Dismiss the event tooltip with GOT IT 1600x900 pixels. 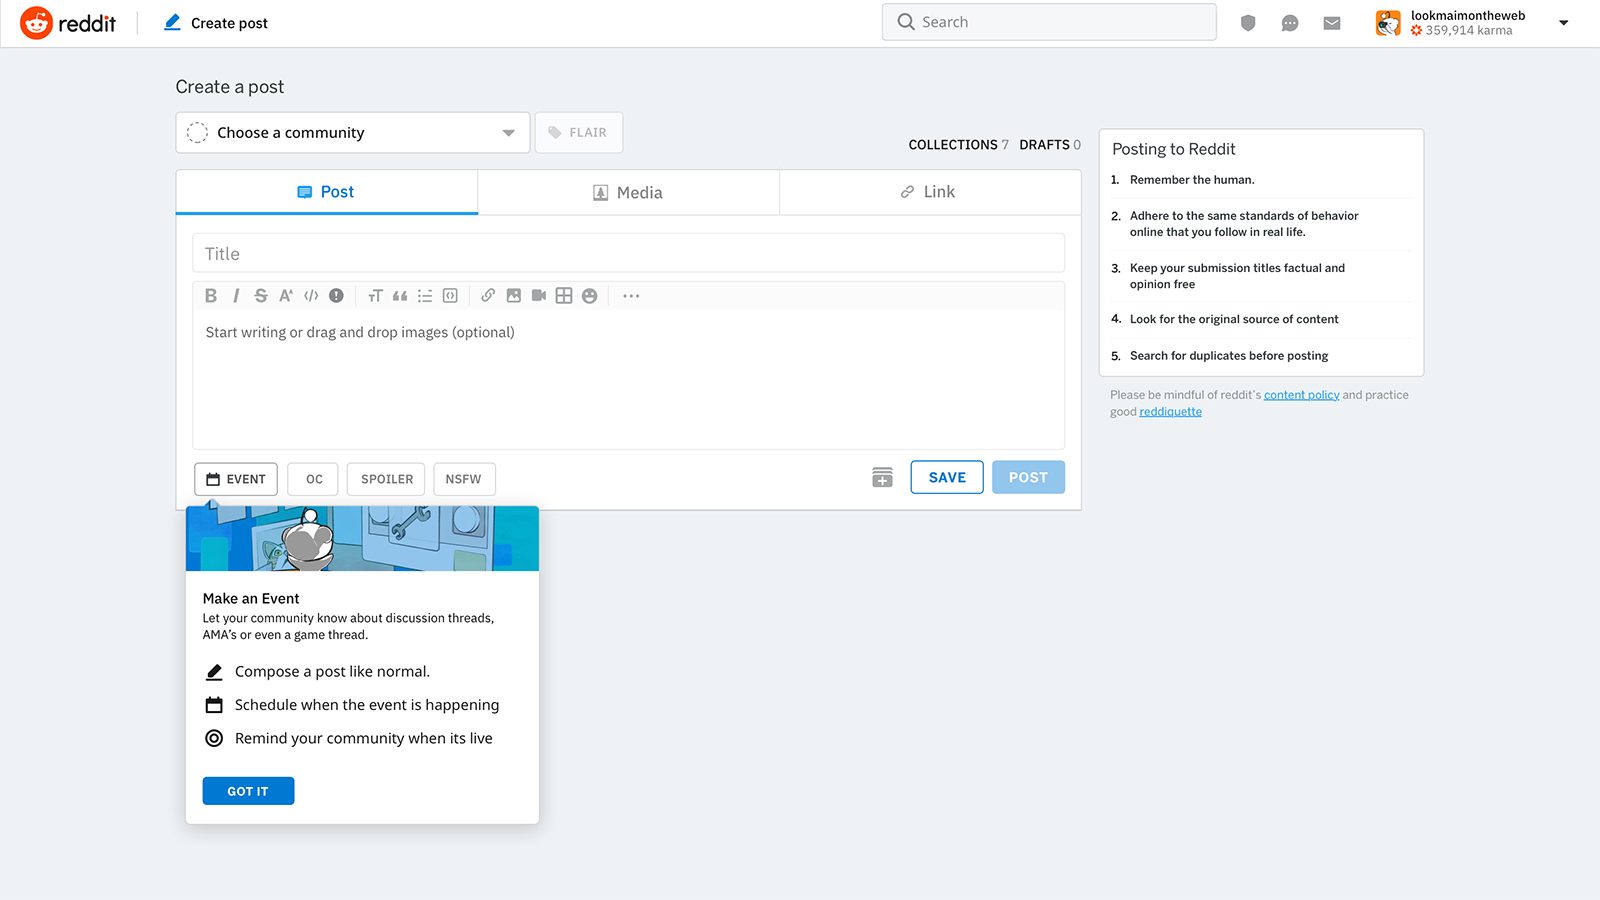click(248, 791)
